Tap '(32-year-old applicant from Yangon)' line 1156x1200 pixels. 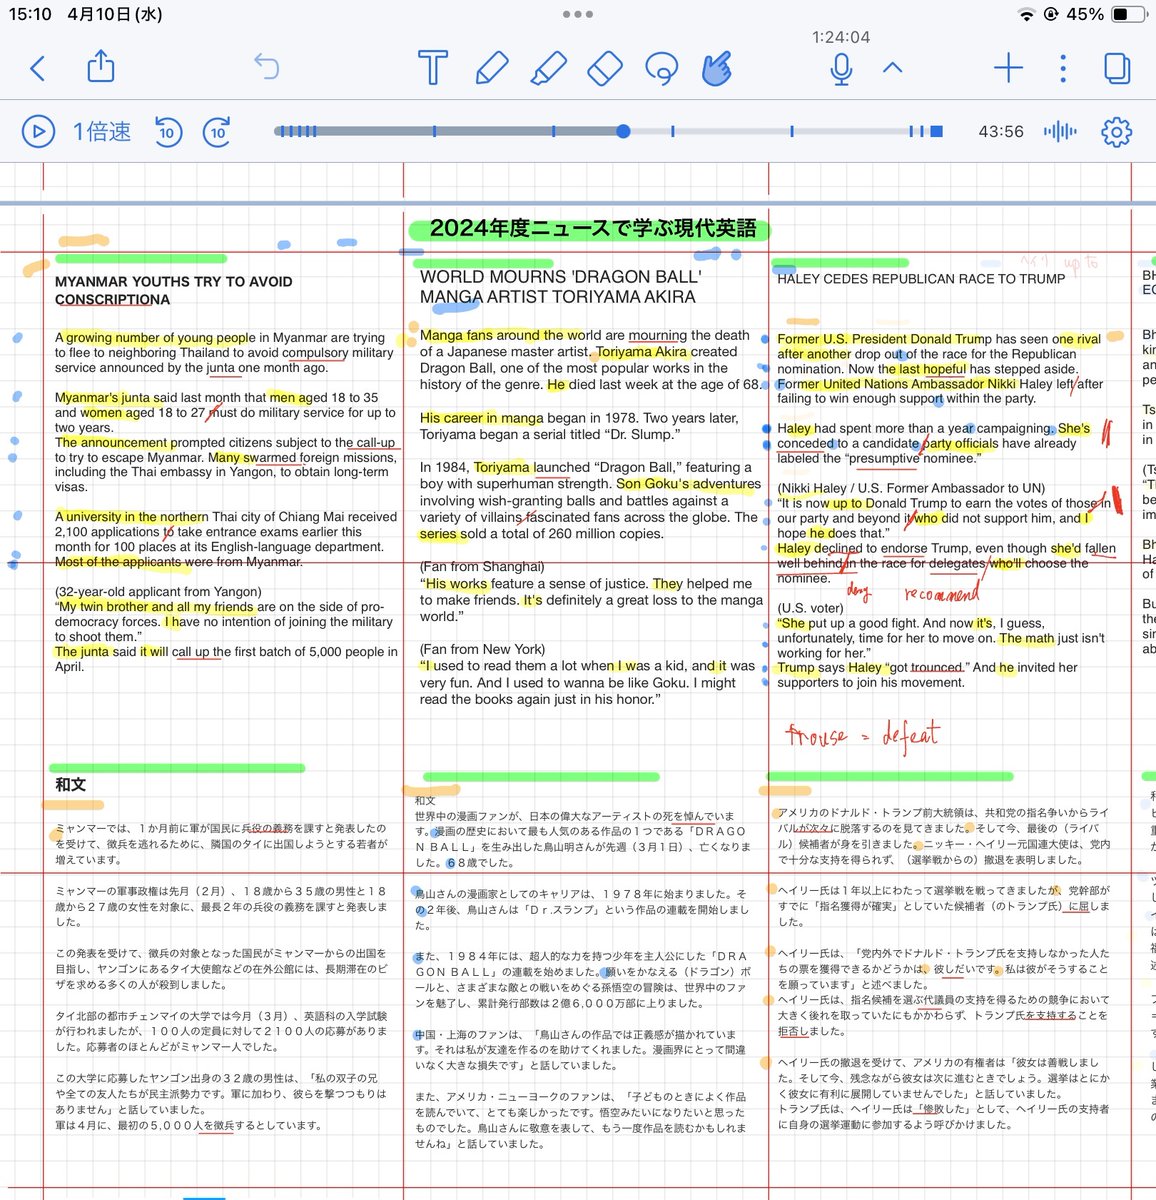(158, 591)
